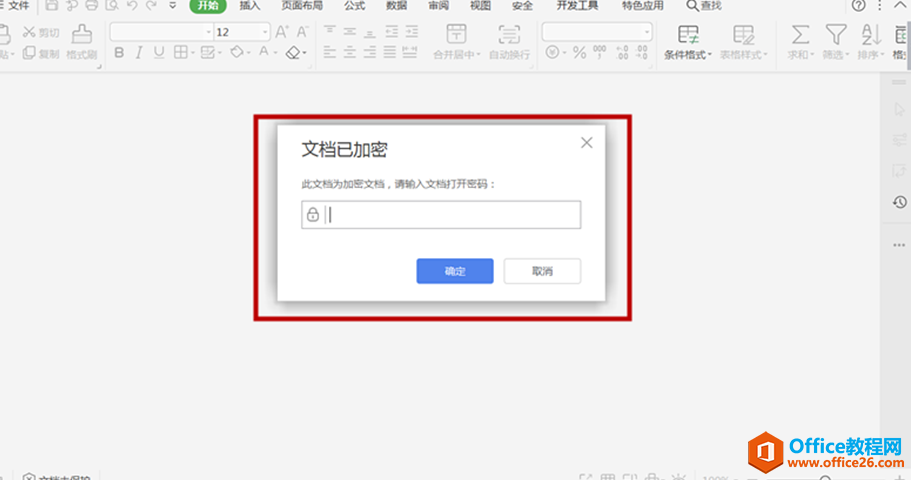Click the distributed alignment icon
Viewport: 911px width, 480px height.
tap(410, 53)
